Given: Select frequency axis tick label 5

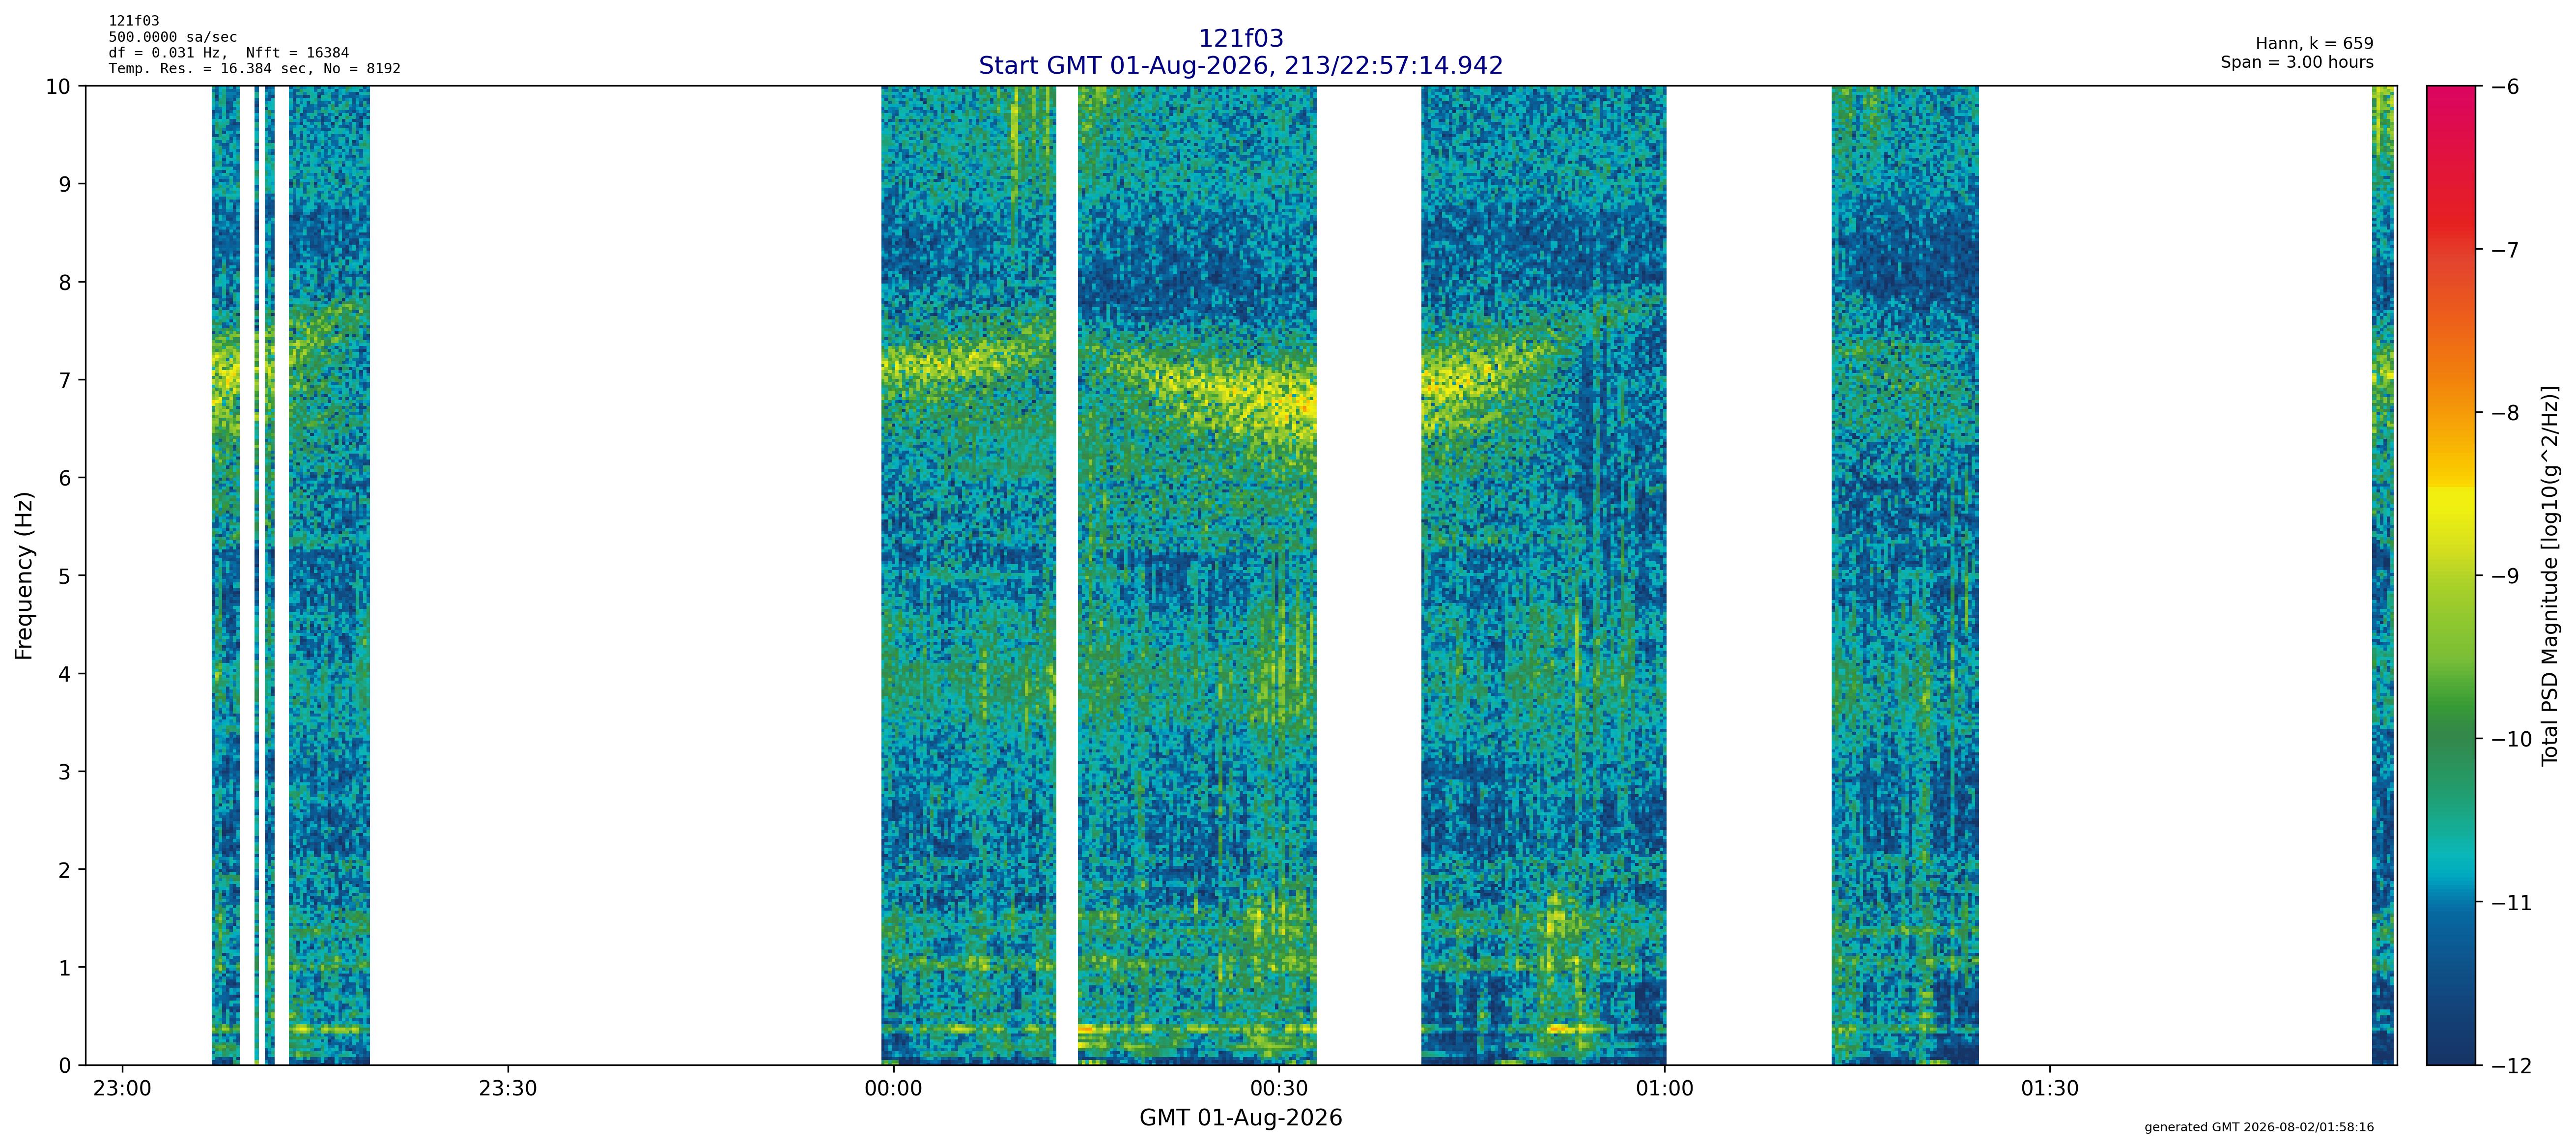Looking at the screenshot, I should (x=65, y=577).
